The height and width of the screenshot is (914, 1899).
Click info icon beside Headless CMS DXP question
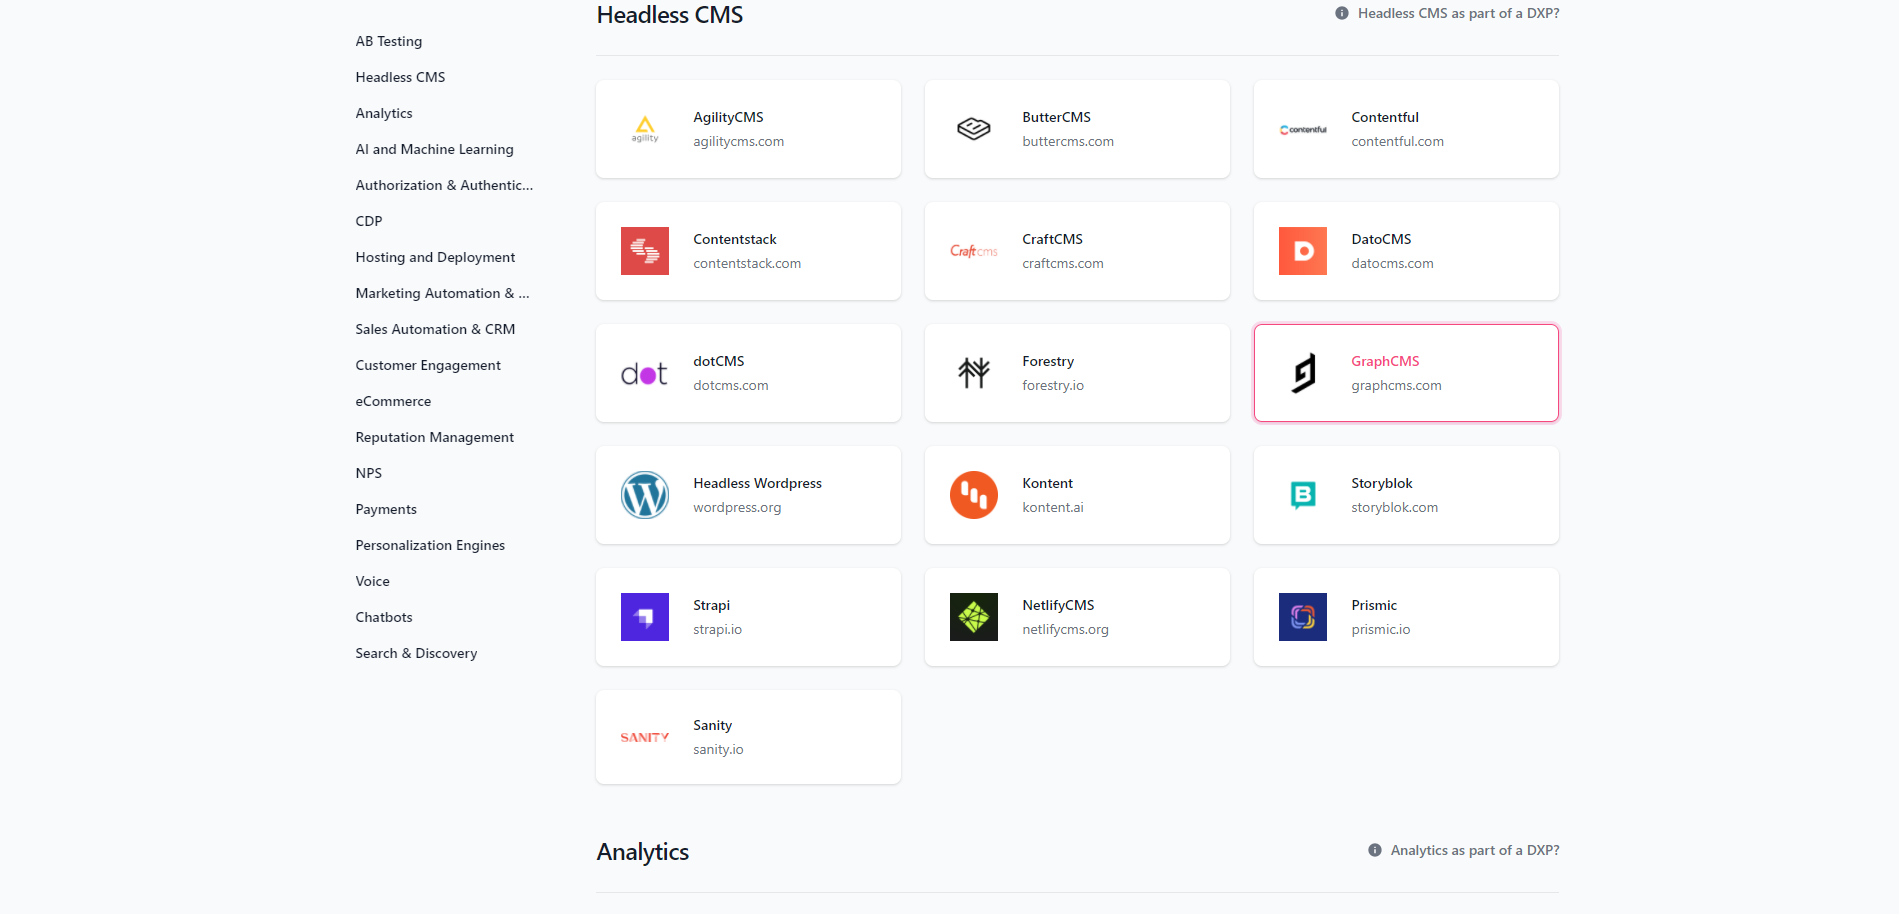(1342, 13)
